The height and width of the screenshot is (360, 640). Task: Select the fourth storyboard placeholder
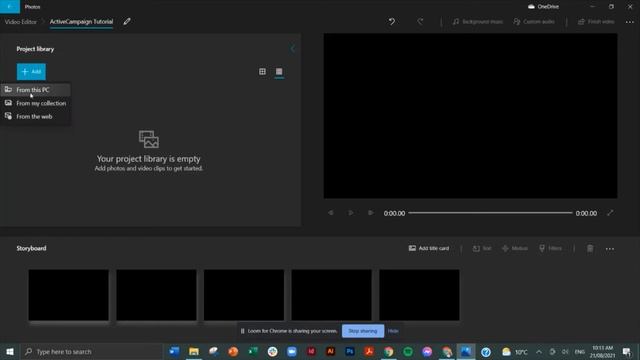click(331, 295)
